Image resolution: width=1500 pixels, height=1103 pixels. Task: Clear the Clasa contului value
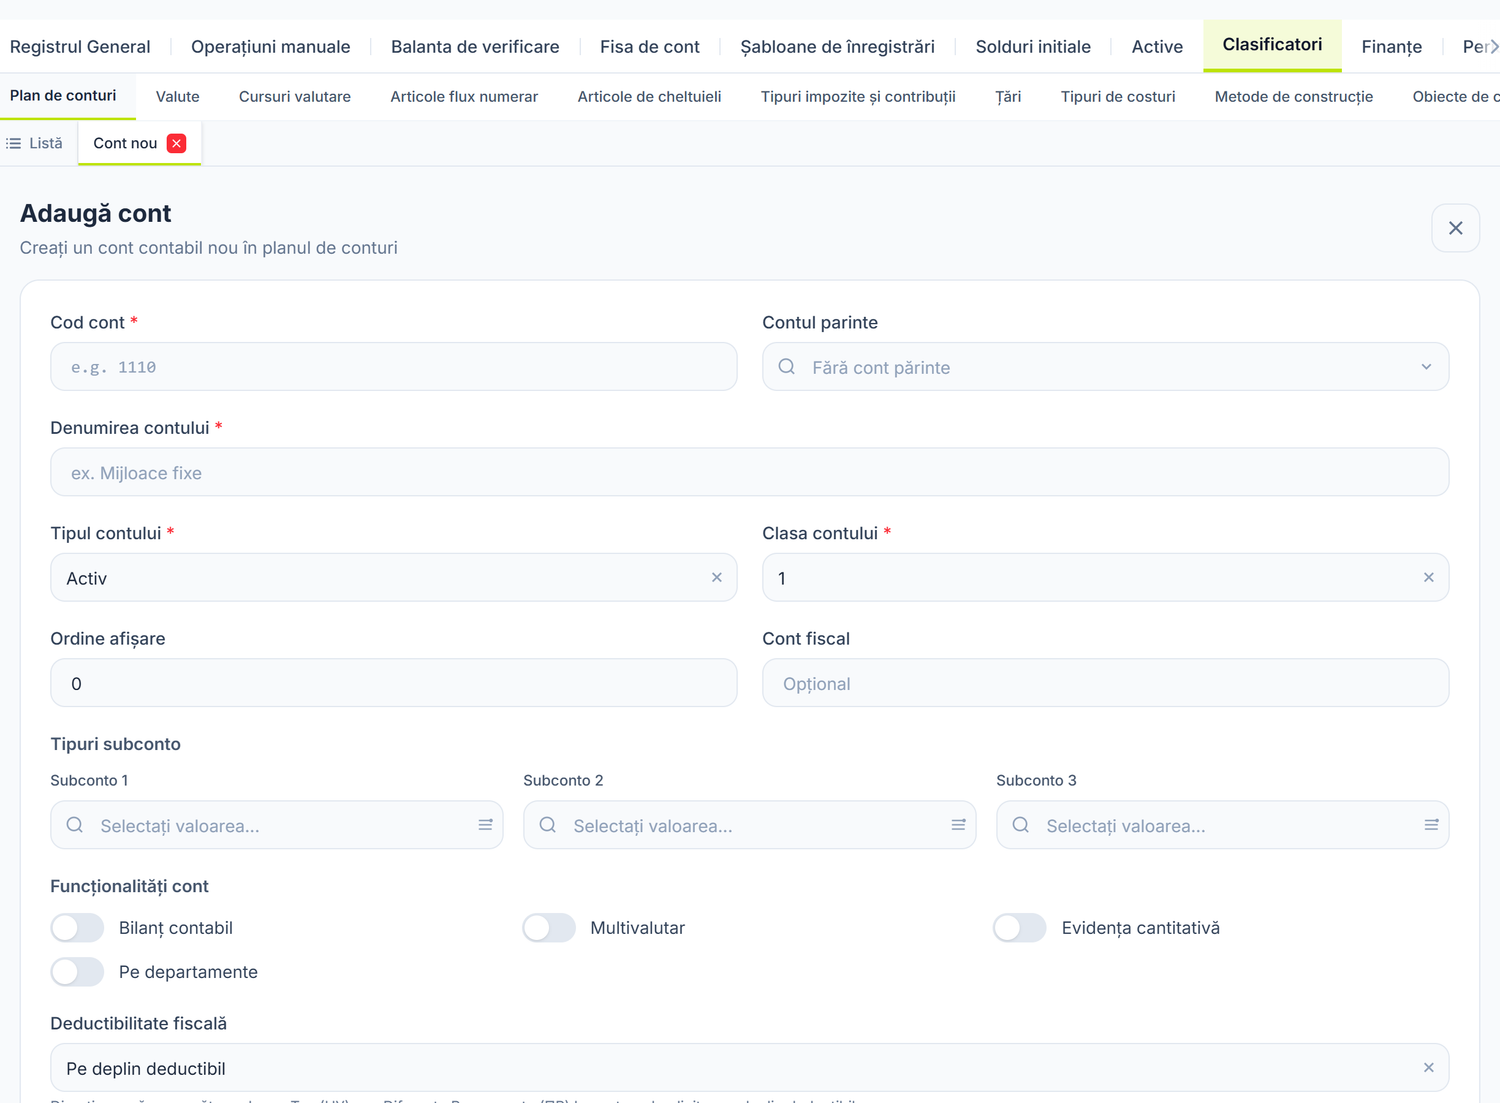click(1428, 578)
